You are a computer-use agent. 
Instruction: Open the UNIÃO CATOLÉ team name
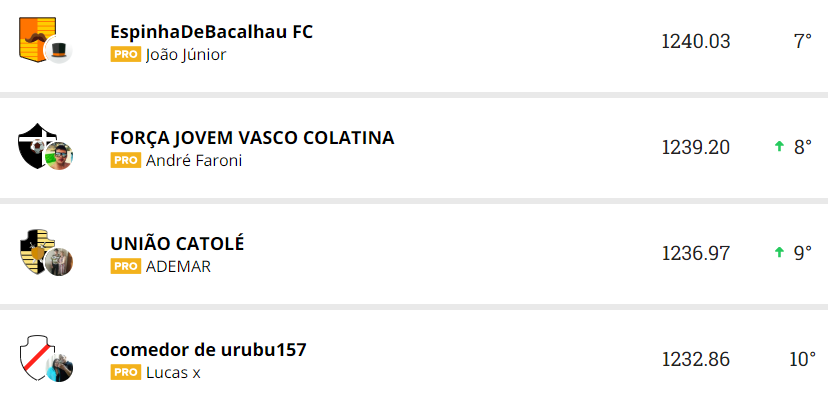177,244
